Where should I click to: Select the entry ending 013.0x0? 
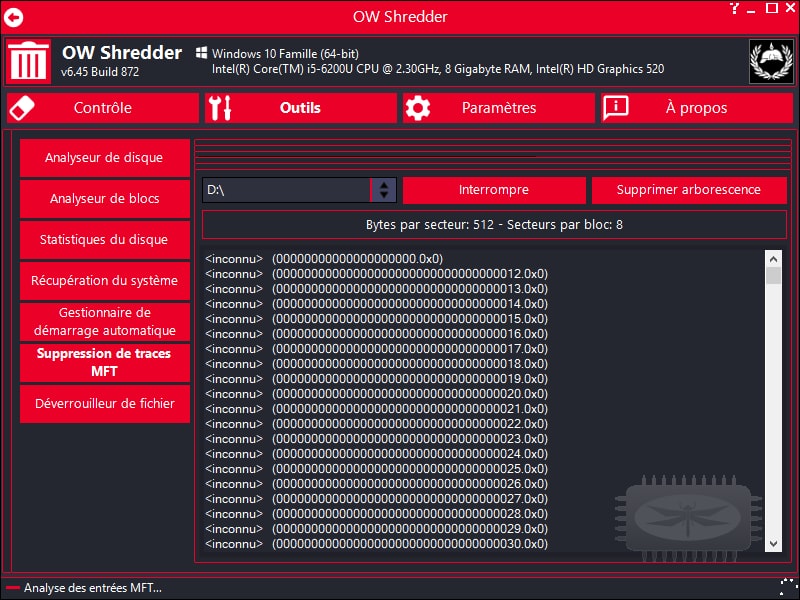pos(377,289)
